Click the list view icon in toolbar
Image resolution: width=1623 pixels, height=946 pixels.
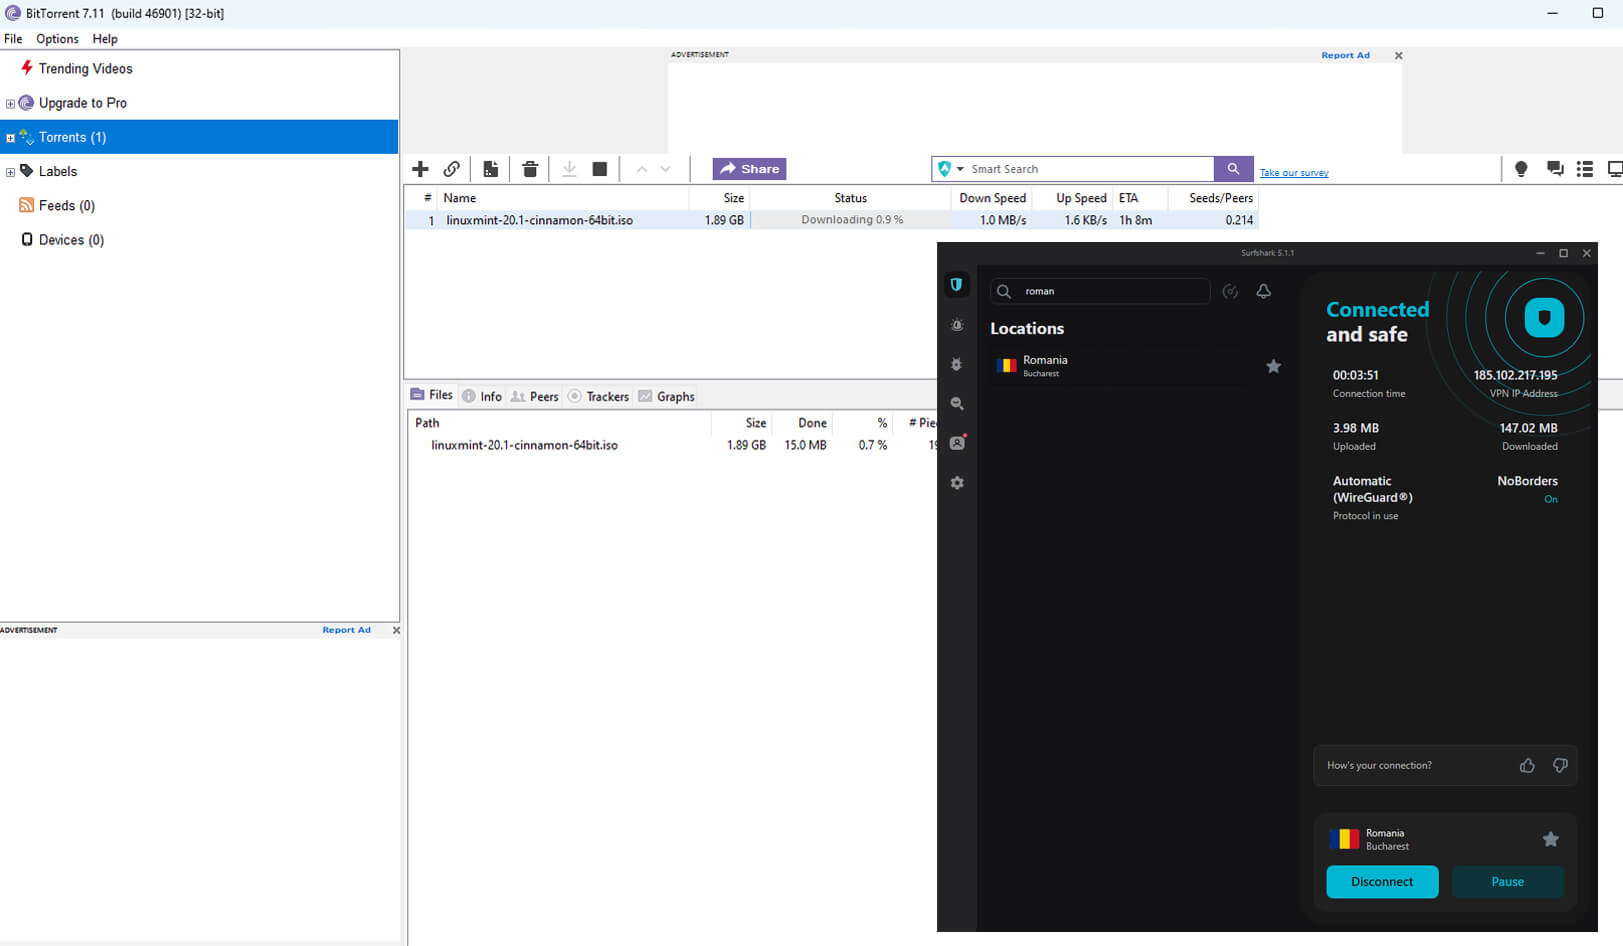click(x=1585, y=169)
